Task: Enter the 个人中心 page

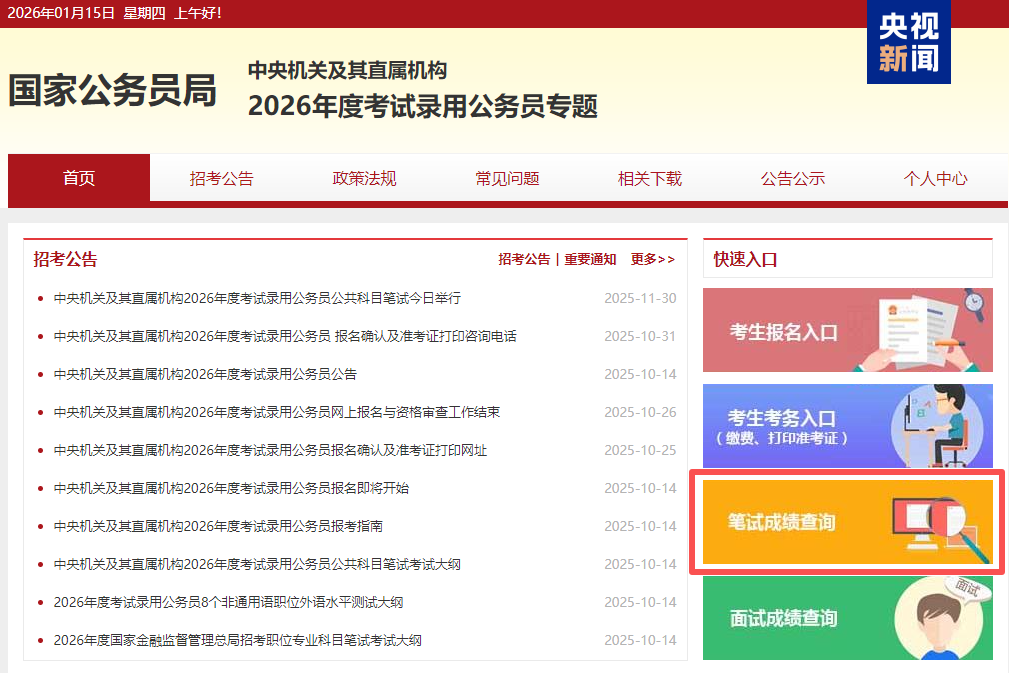Action: coord(935,179)
